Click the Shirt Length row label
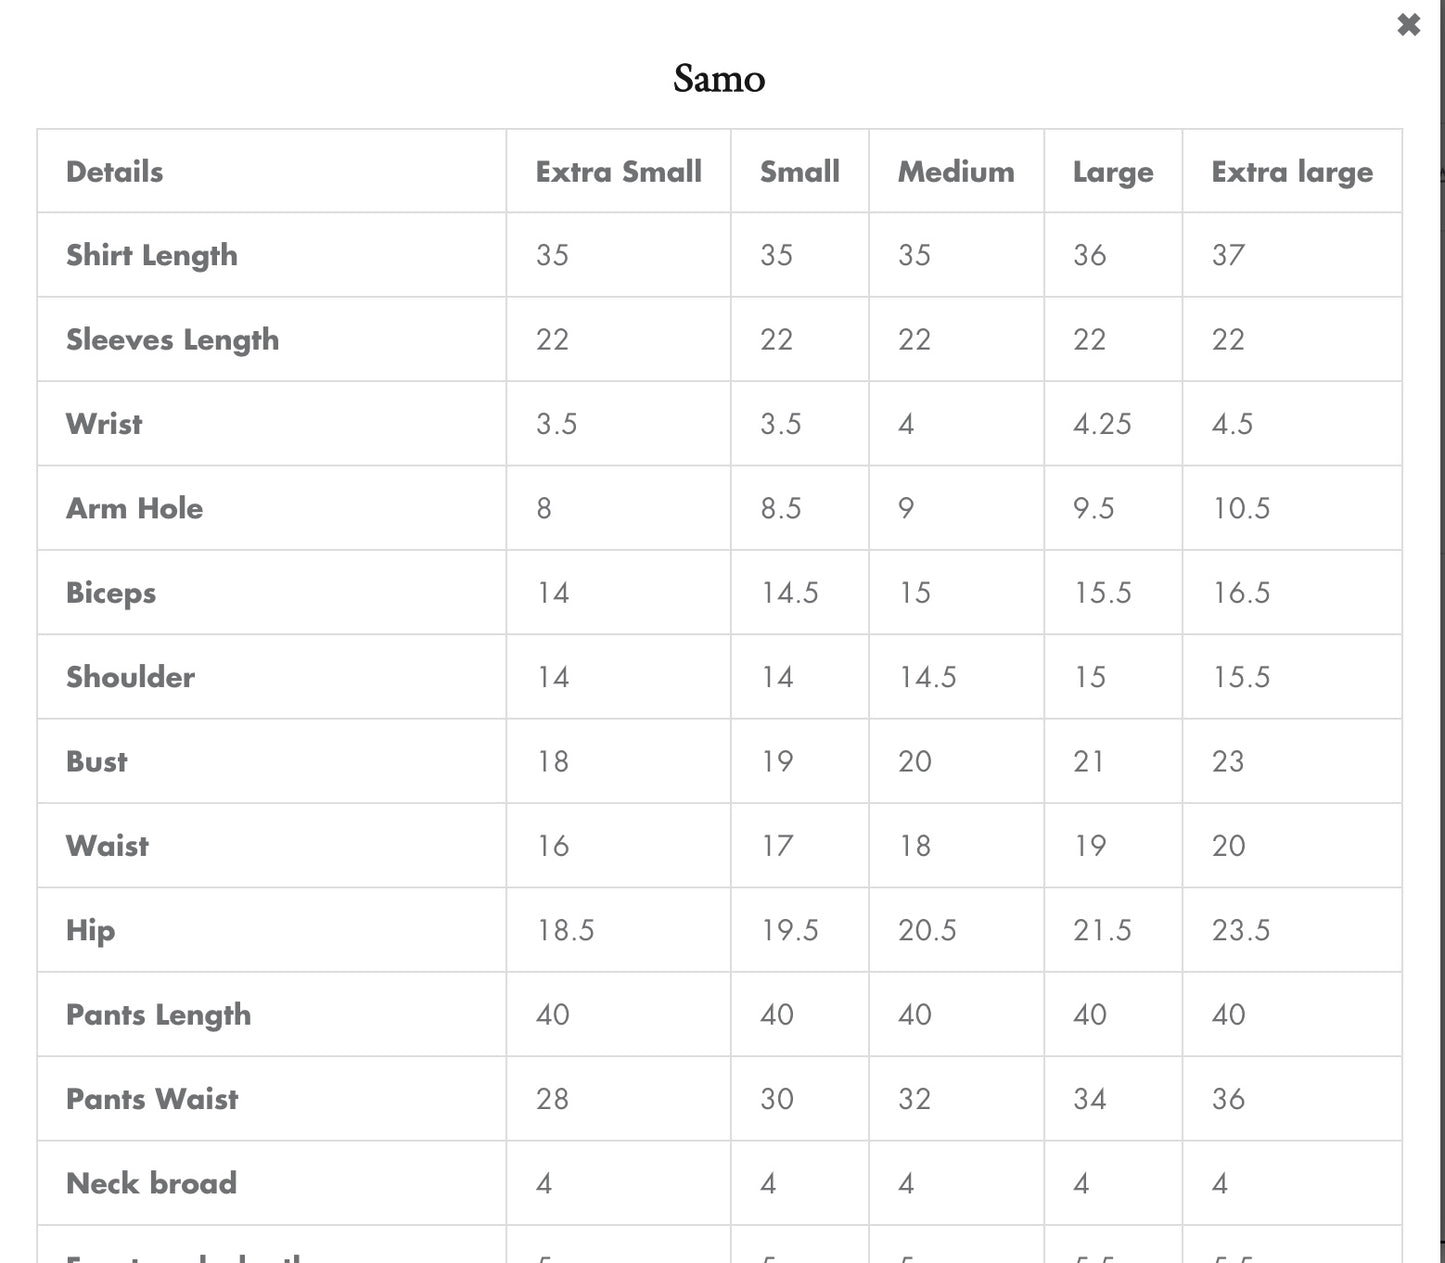Viewport: 1445px width, 1263px height. [152, 256]
